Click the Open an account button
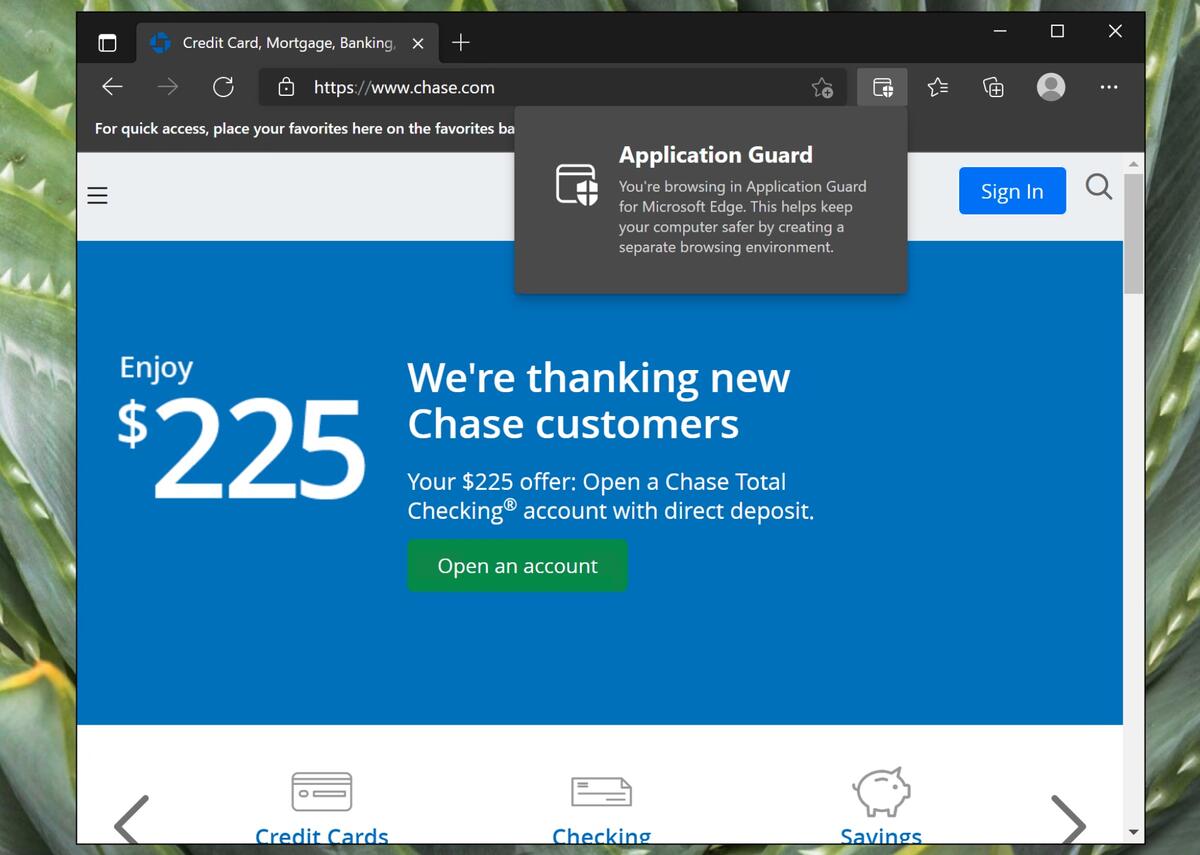 517,566
